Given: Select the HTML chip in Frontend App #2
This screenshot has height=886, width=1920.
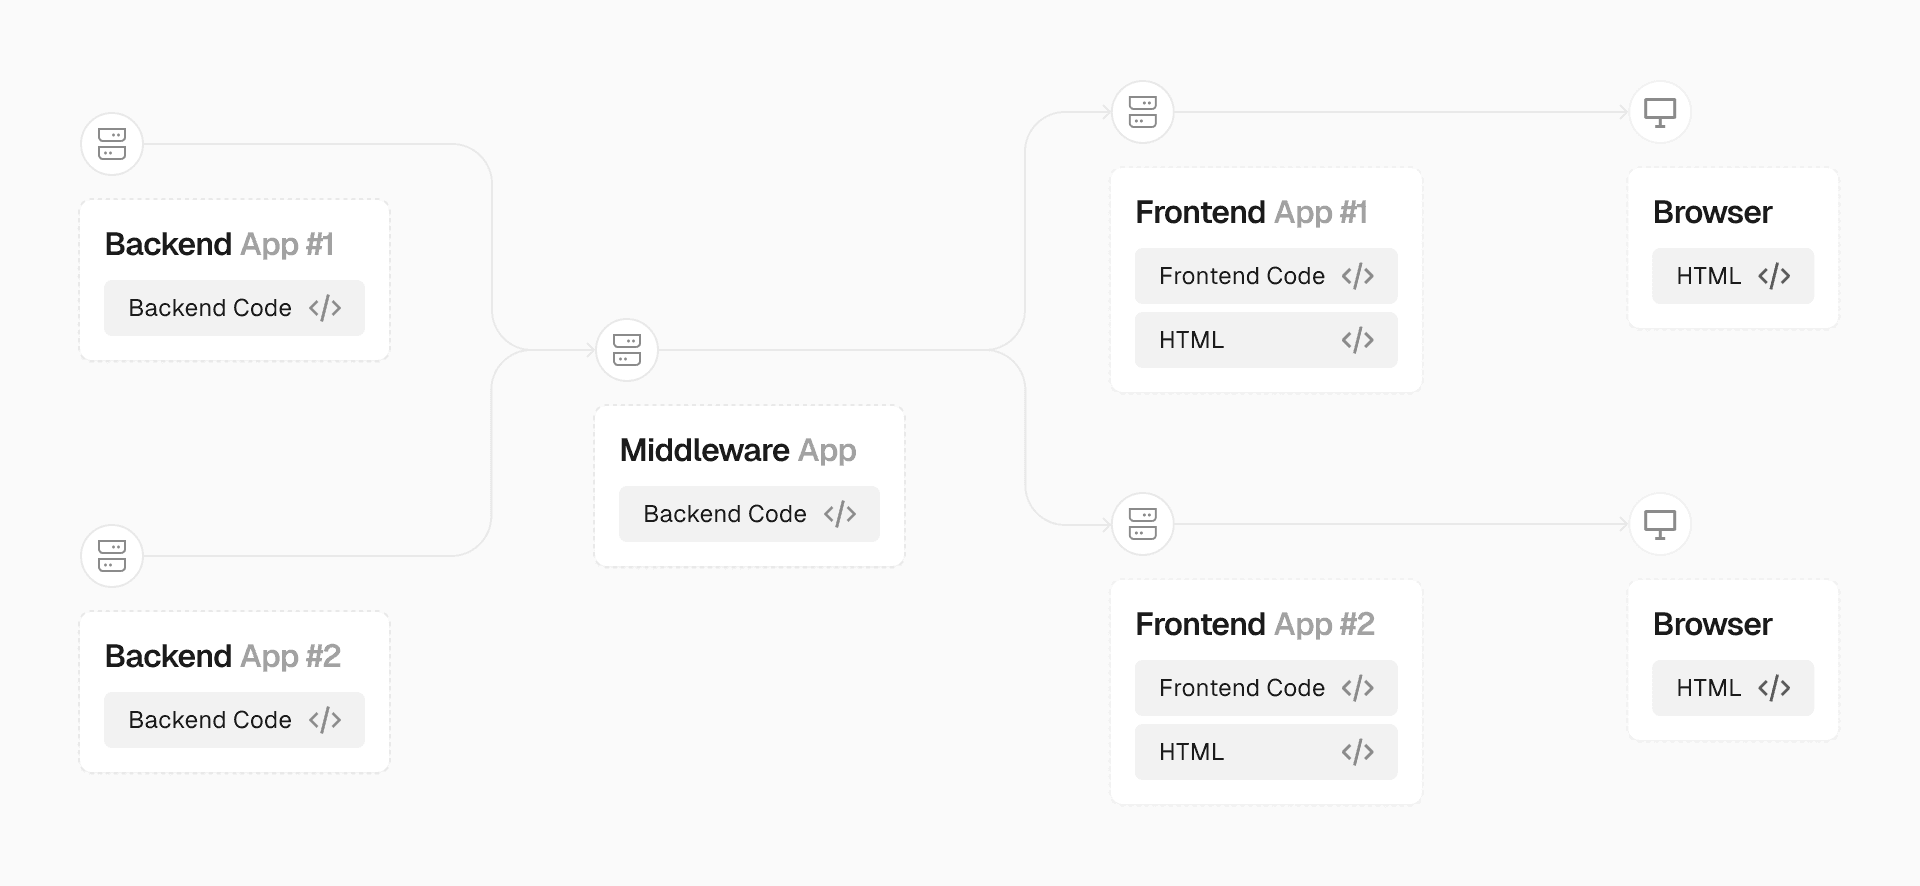Looking at the screenshot, I should tap(1266, 752).
